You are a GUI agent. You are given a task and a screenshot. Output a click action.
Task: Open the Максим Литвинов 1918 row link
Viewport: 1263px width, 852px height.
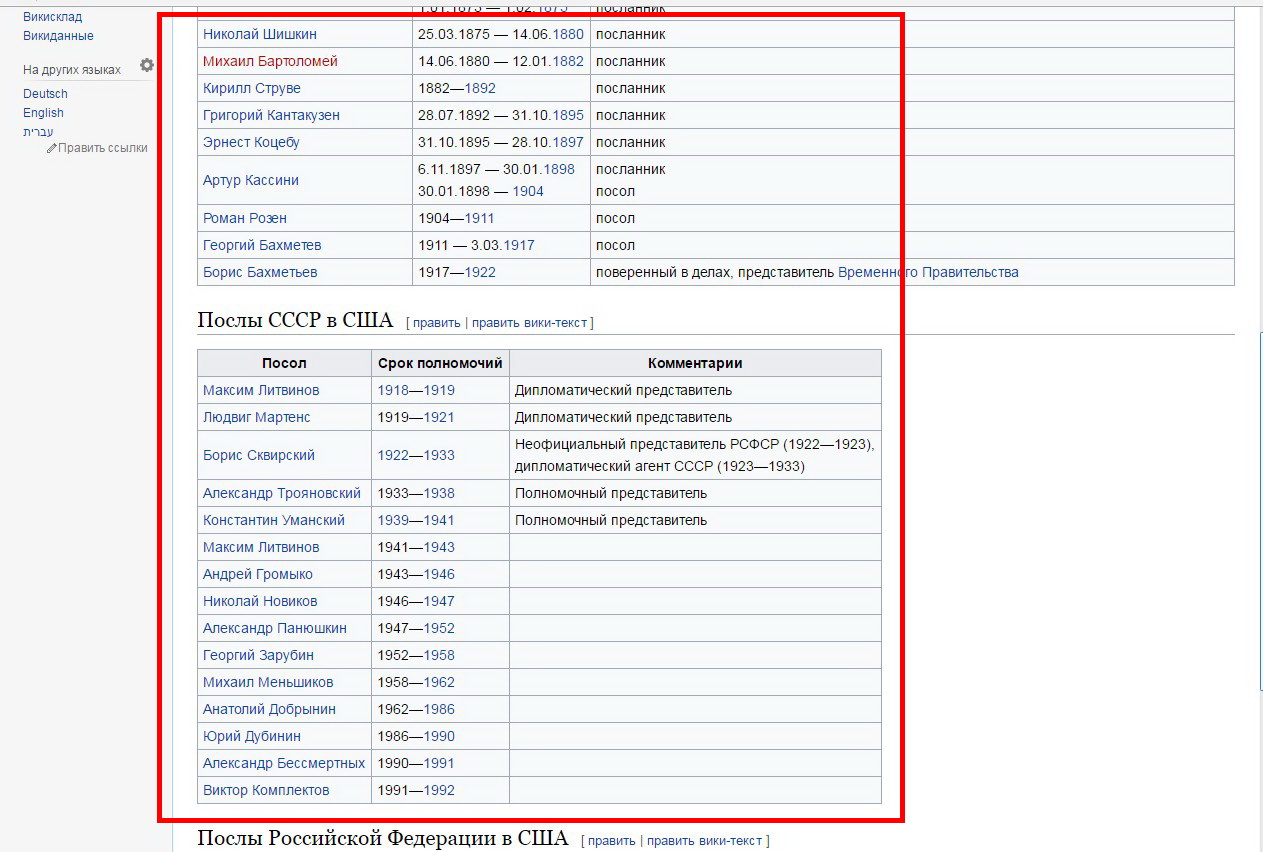pyautogui.click(x=261, y=390)
